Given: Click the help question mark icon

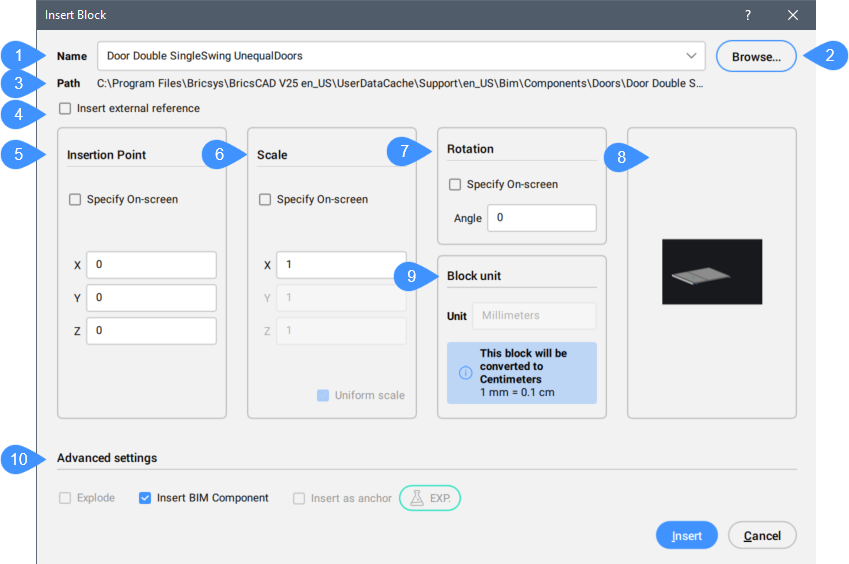Looking at the screenshot, I should pos(748,15).
